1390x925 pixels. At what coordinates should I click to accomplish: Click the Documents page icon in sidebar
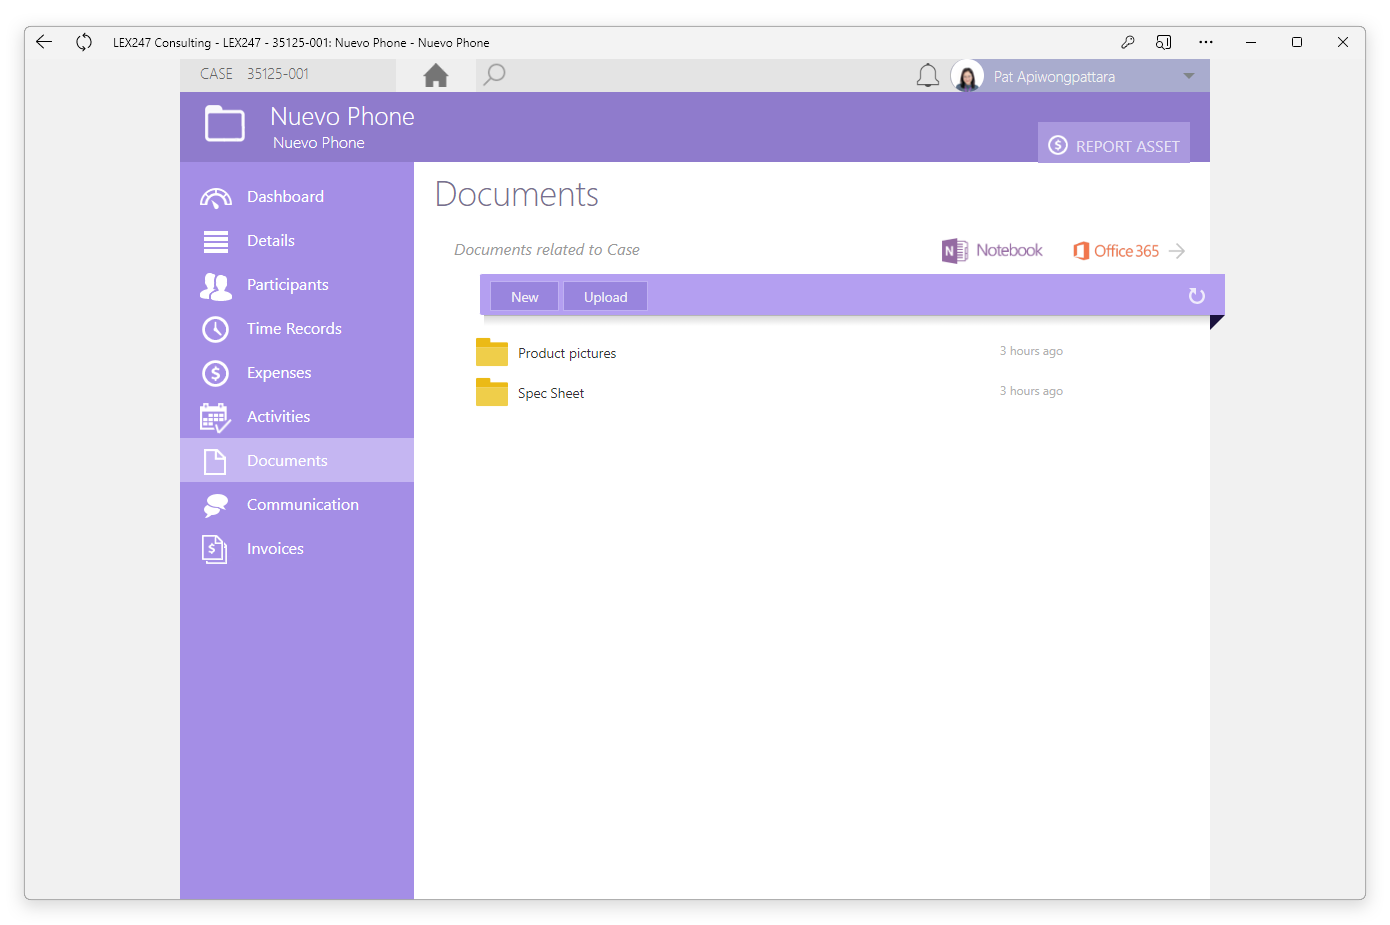[x=215, y=461]
